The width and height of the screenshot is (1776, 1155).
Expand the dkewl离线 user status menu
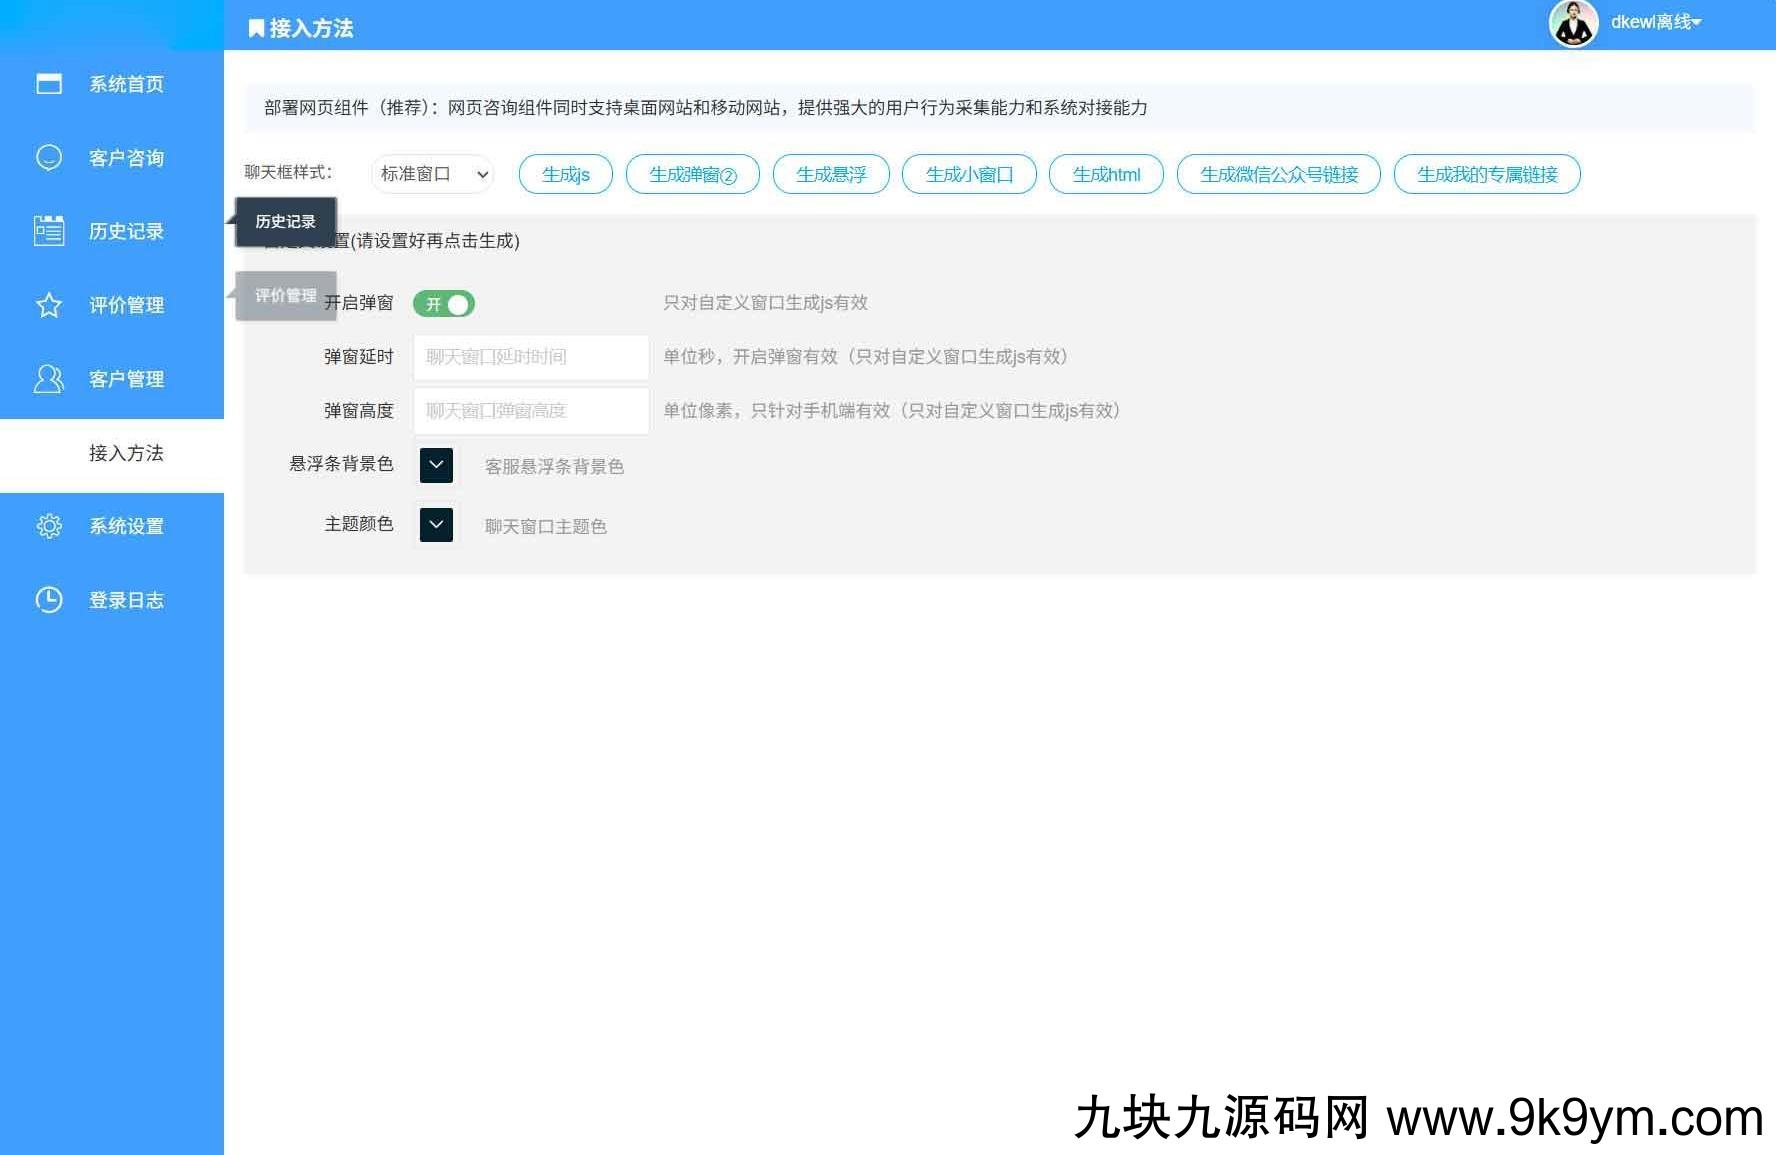click(x=1655, y=22)
